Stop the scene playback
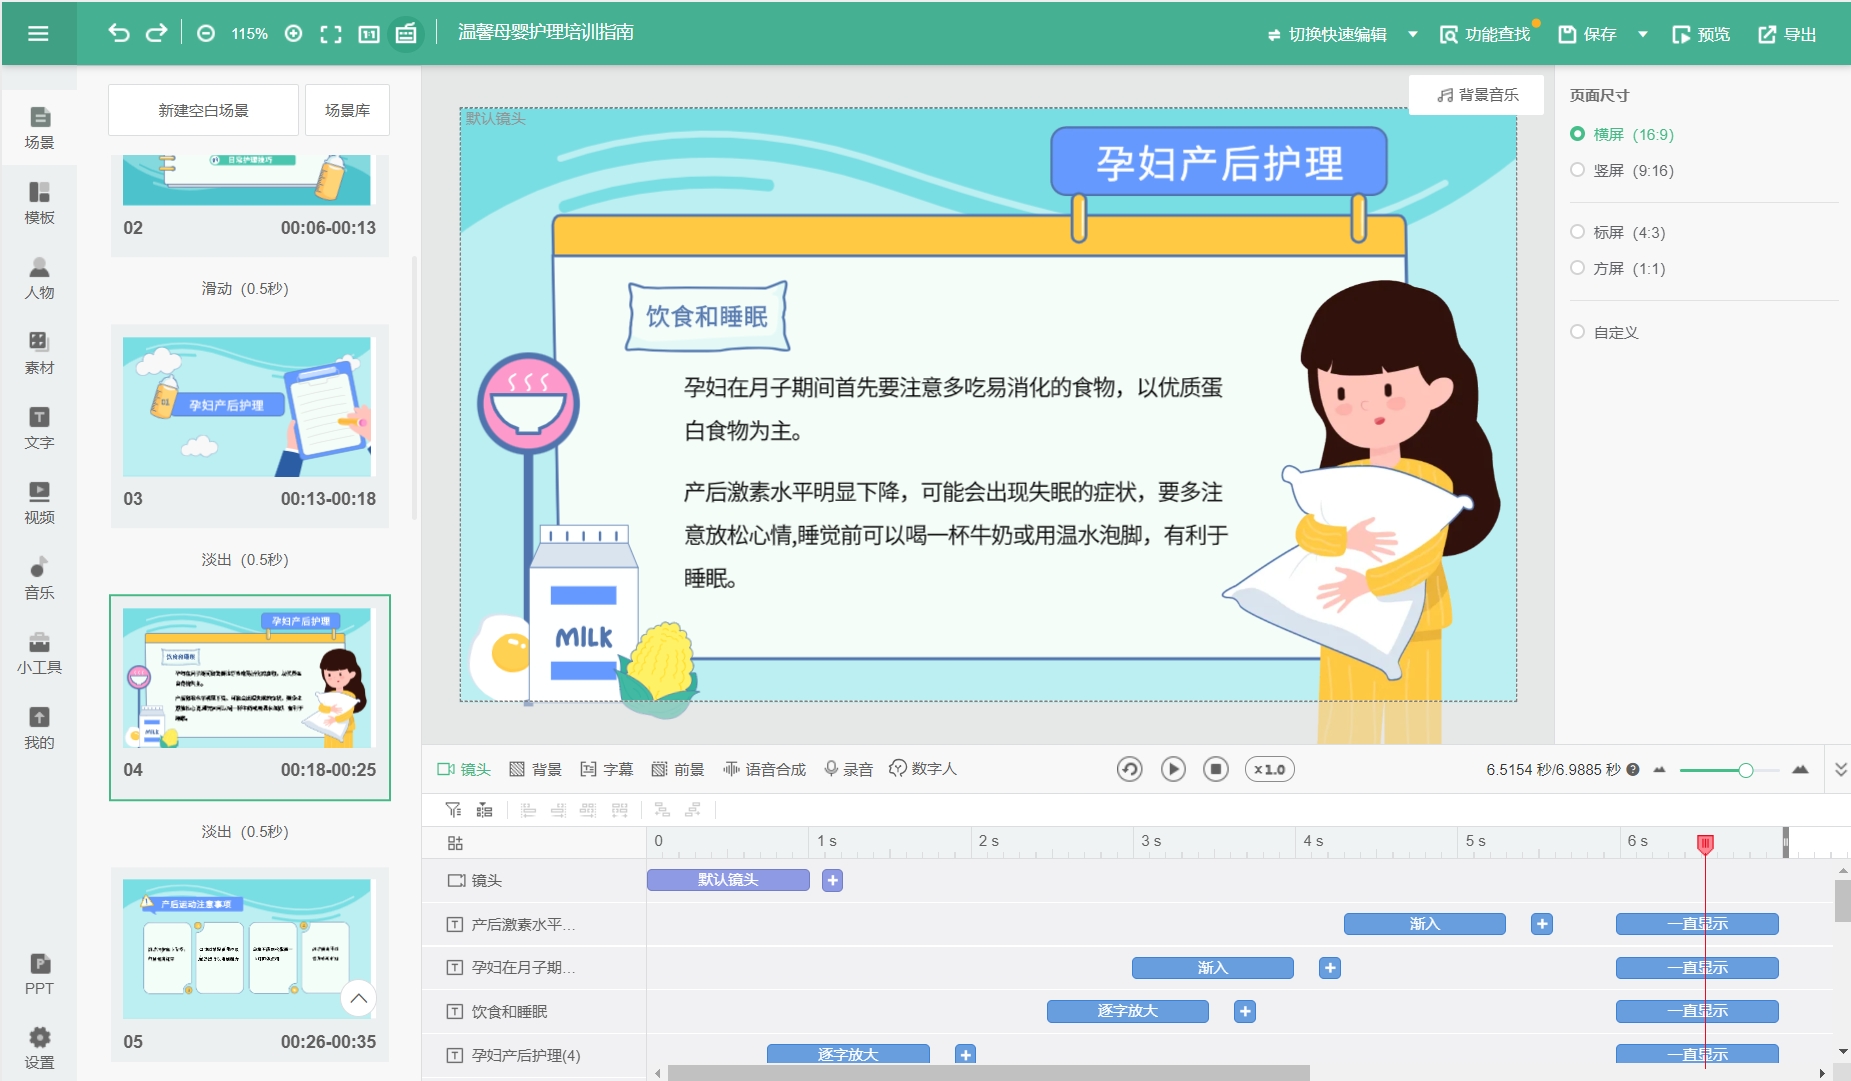 point(1216,769)
